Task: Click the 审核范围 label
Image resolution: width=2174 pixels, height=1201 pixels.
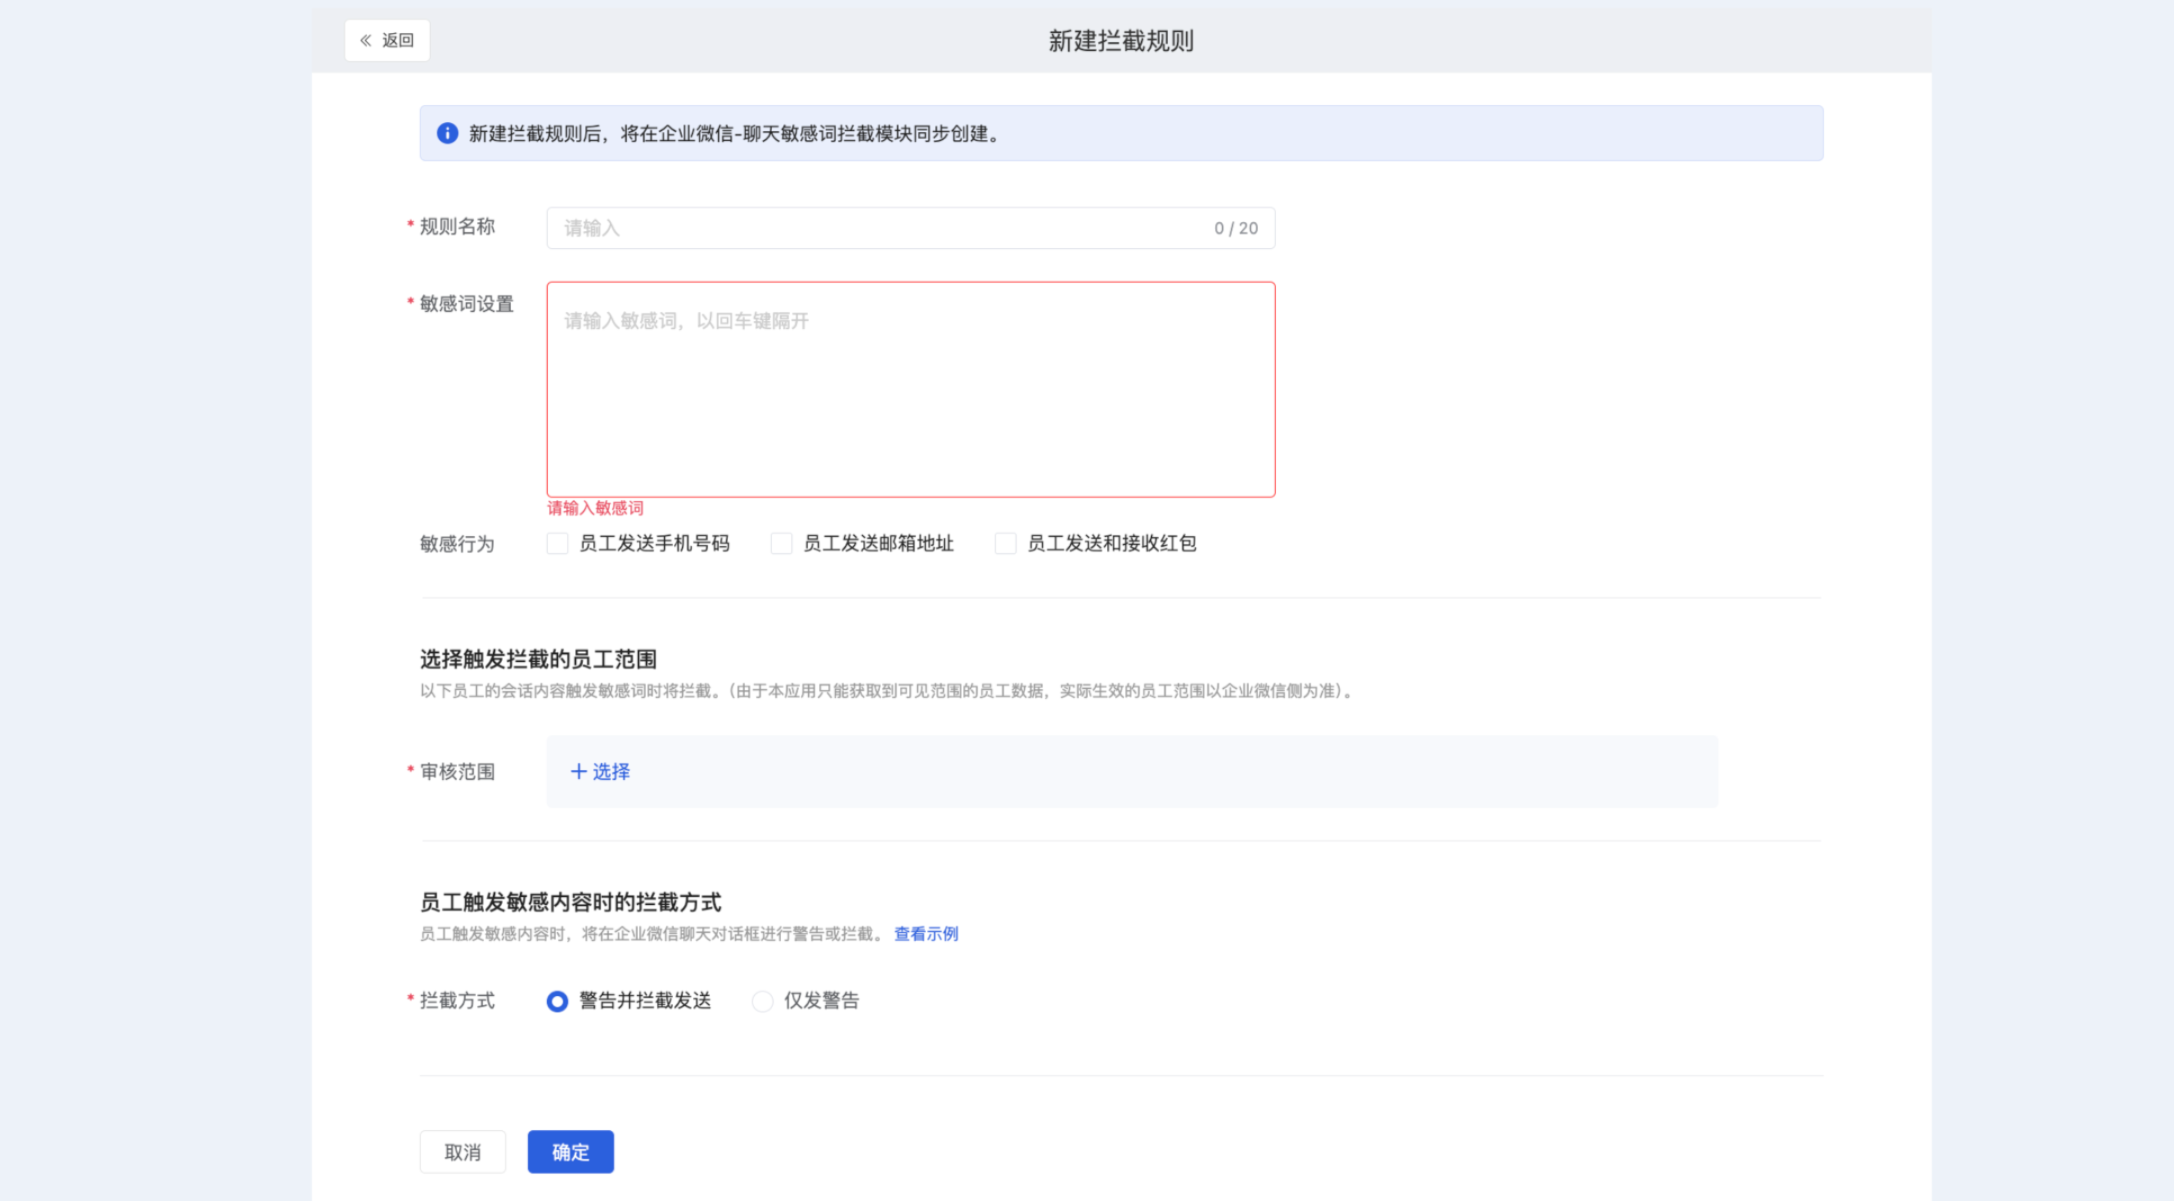Action: pos(457,771)
